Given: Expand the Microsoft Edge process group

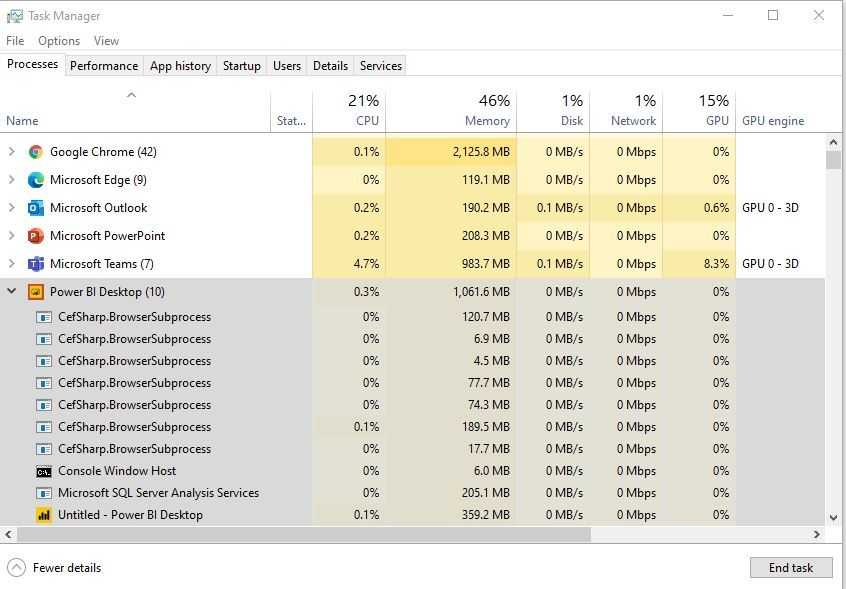Looking at the screenshot, I should (11, 180).
